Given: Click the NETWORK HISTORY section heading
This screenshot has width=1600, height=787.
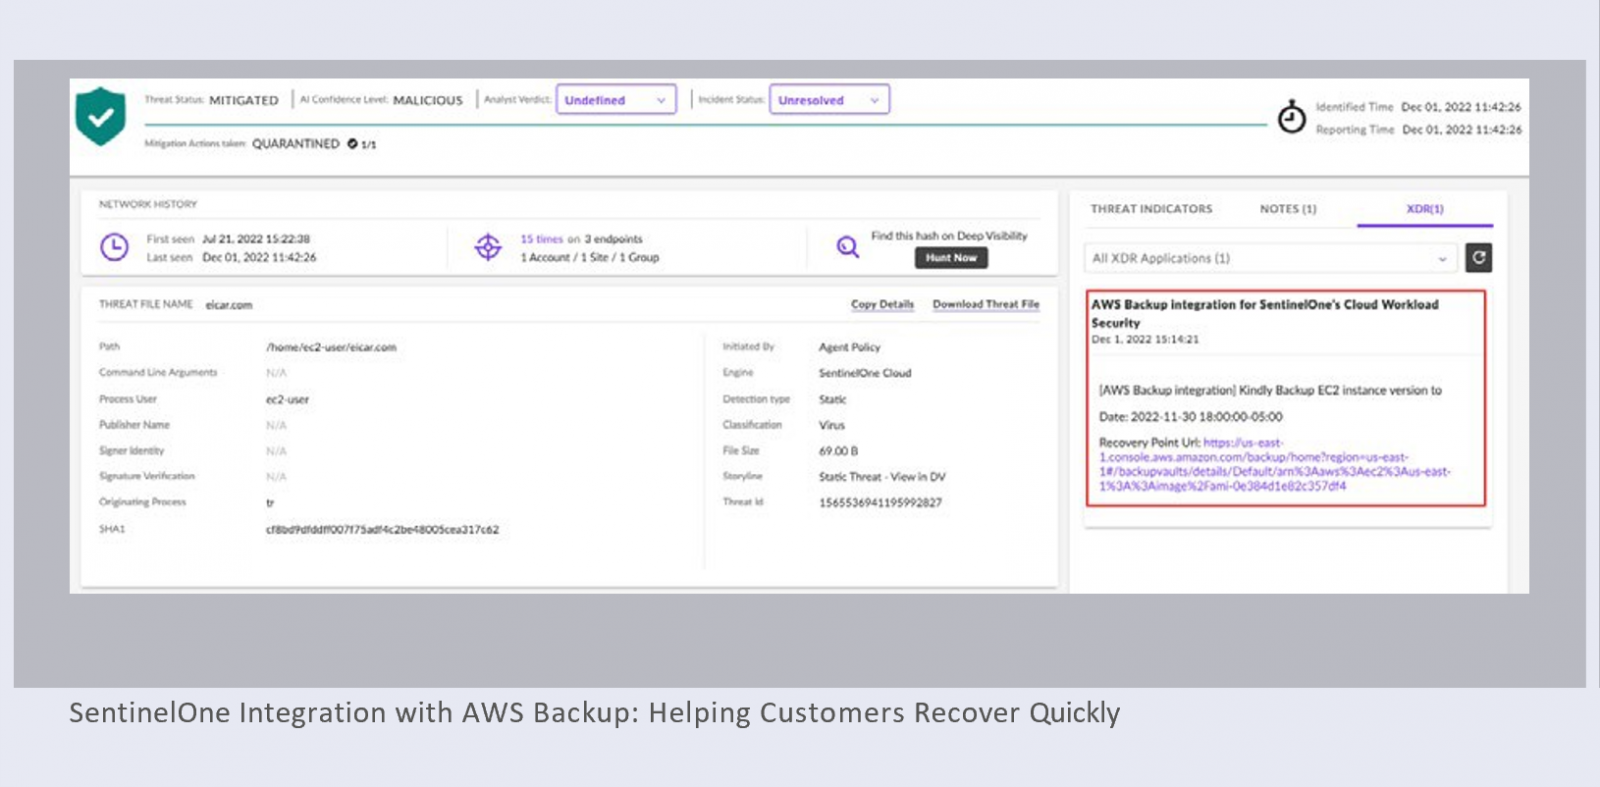Looking at the screenshot, I should tap(148, 204).
